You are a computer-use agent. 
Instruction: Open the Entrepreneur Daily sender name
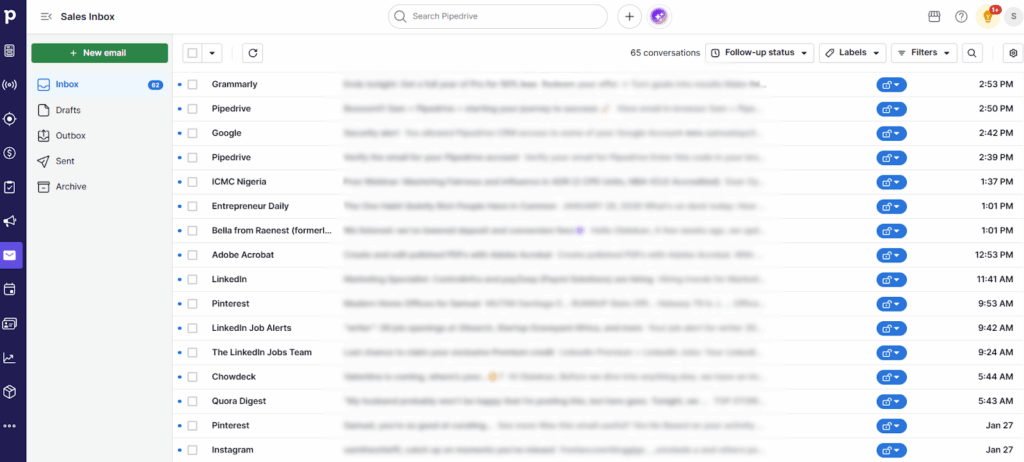[x=250, y=206]
